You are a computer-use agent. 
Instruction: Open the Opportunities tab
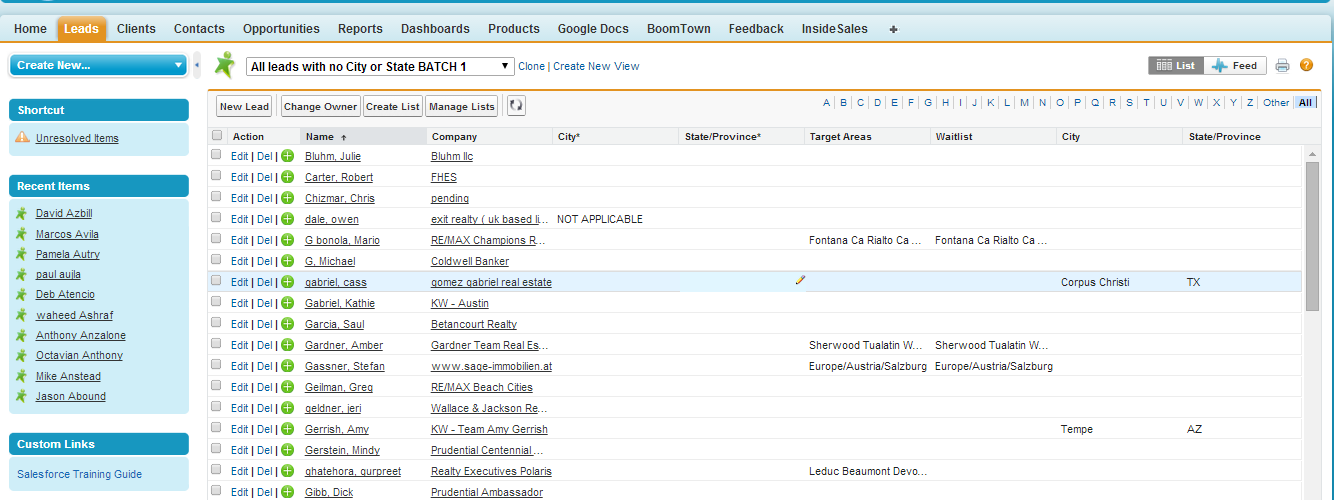point(281,29)
